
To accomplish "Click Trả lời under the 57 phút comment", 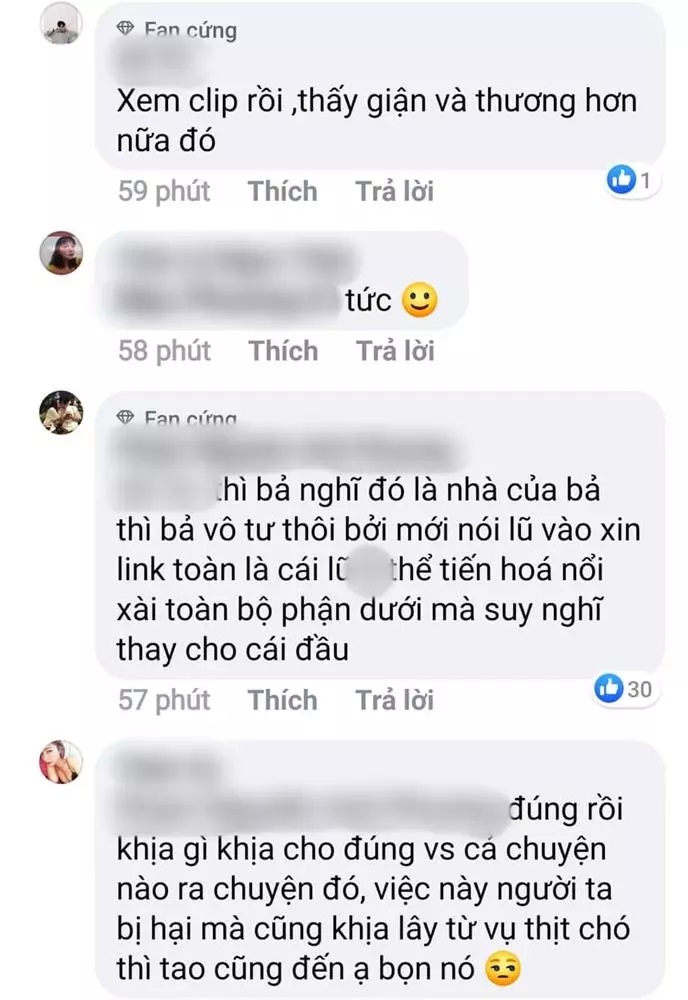I will pyautogui.click(x=395, y=700).
